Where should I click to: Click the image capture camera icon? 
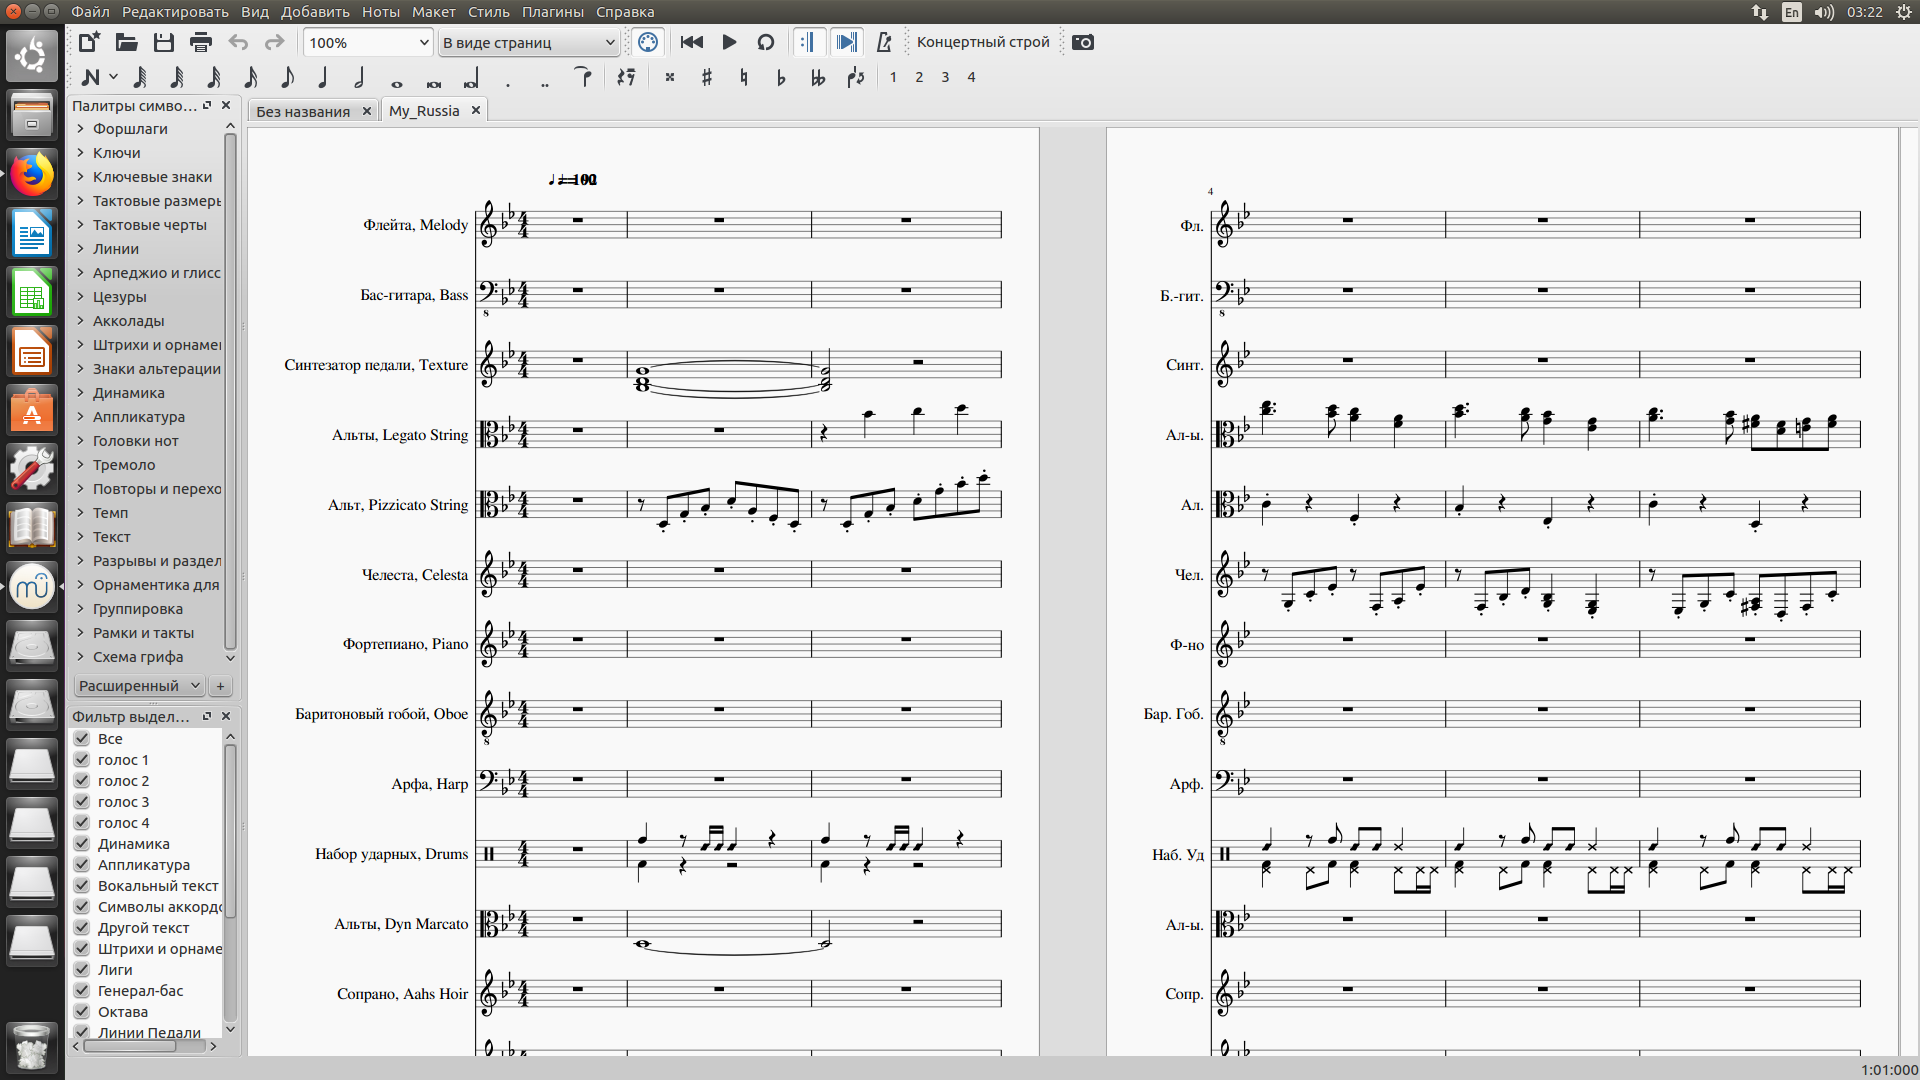[x=1083, y=42]
